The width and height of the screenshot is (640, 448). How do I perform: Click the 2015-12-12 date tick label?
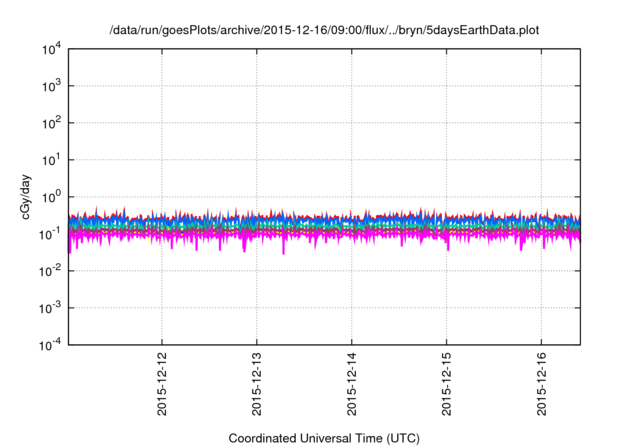(162, 384)
